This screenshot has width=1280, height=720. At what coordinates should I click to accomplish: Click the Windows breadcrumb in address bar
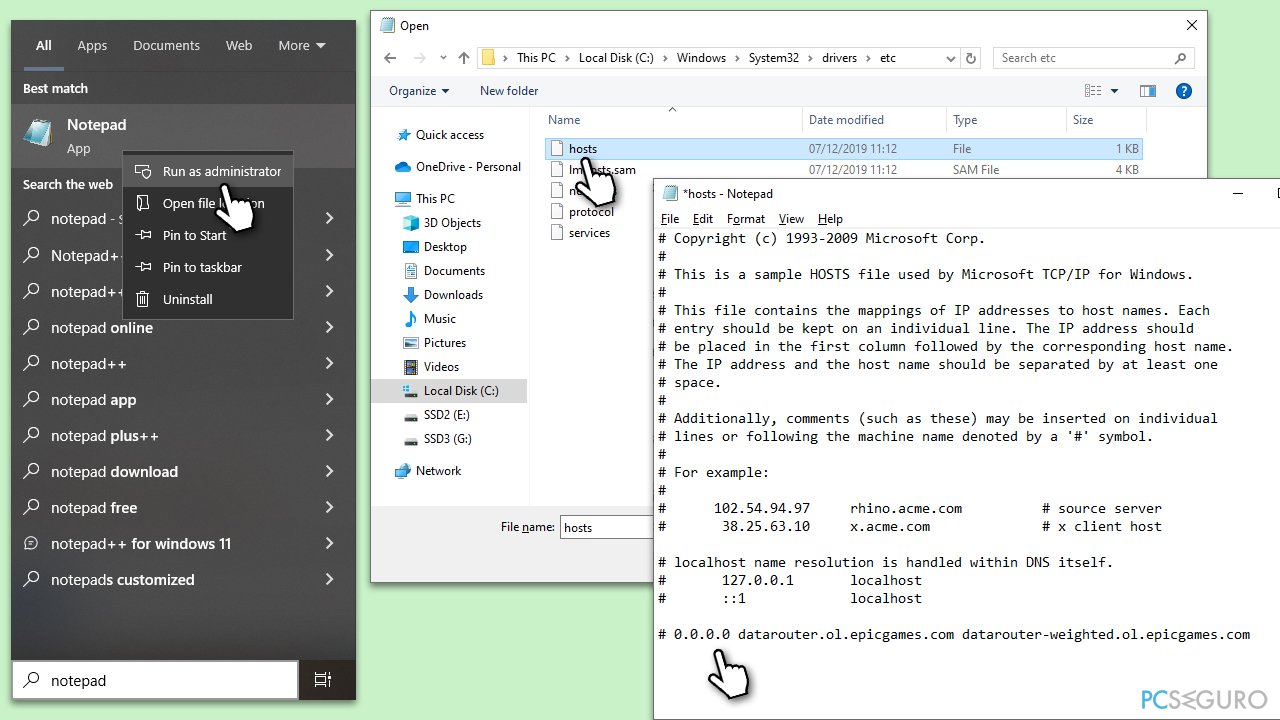click(x=701, y=58)
